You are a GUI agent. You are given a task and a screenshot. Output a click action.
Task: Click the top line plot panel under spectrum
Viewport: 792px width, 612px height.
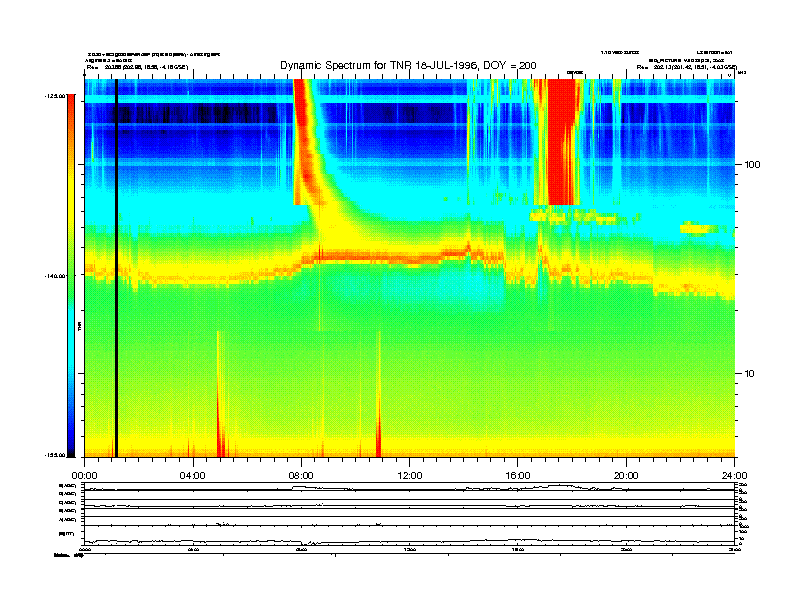coord(409,487)
